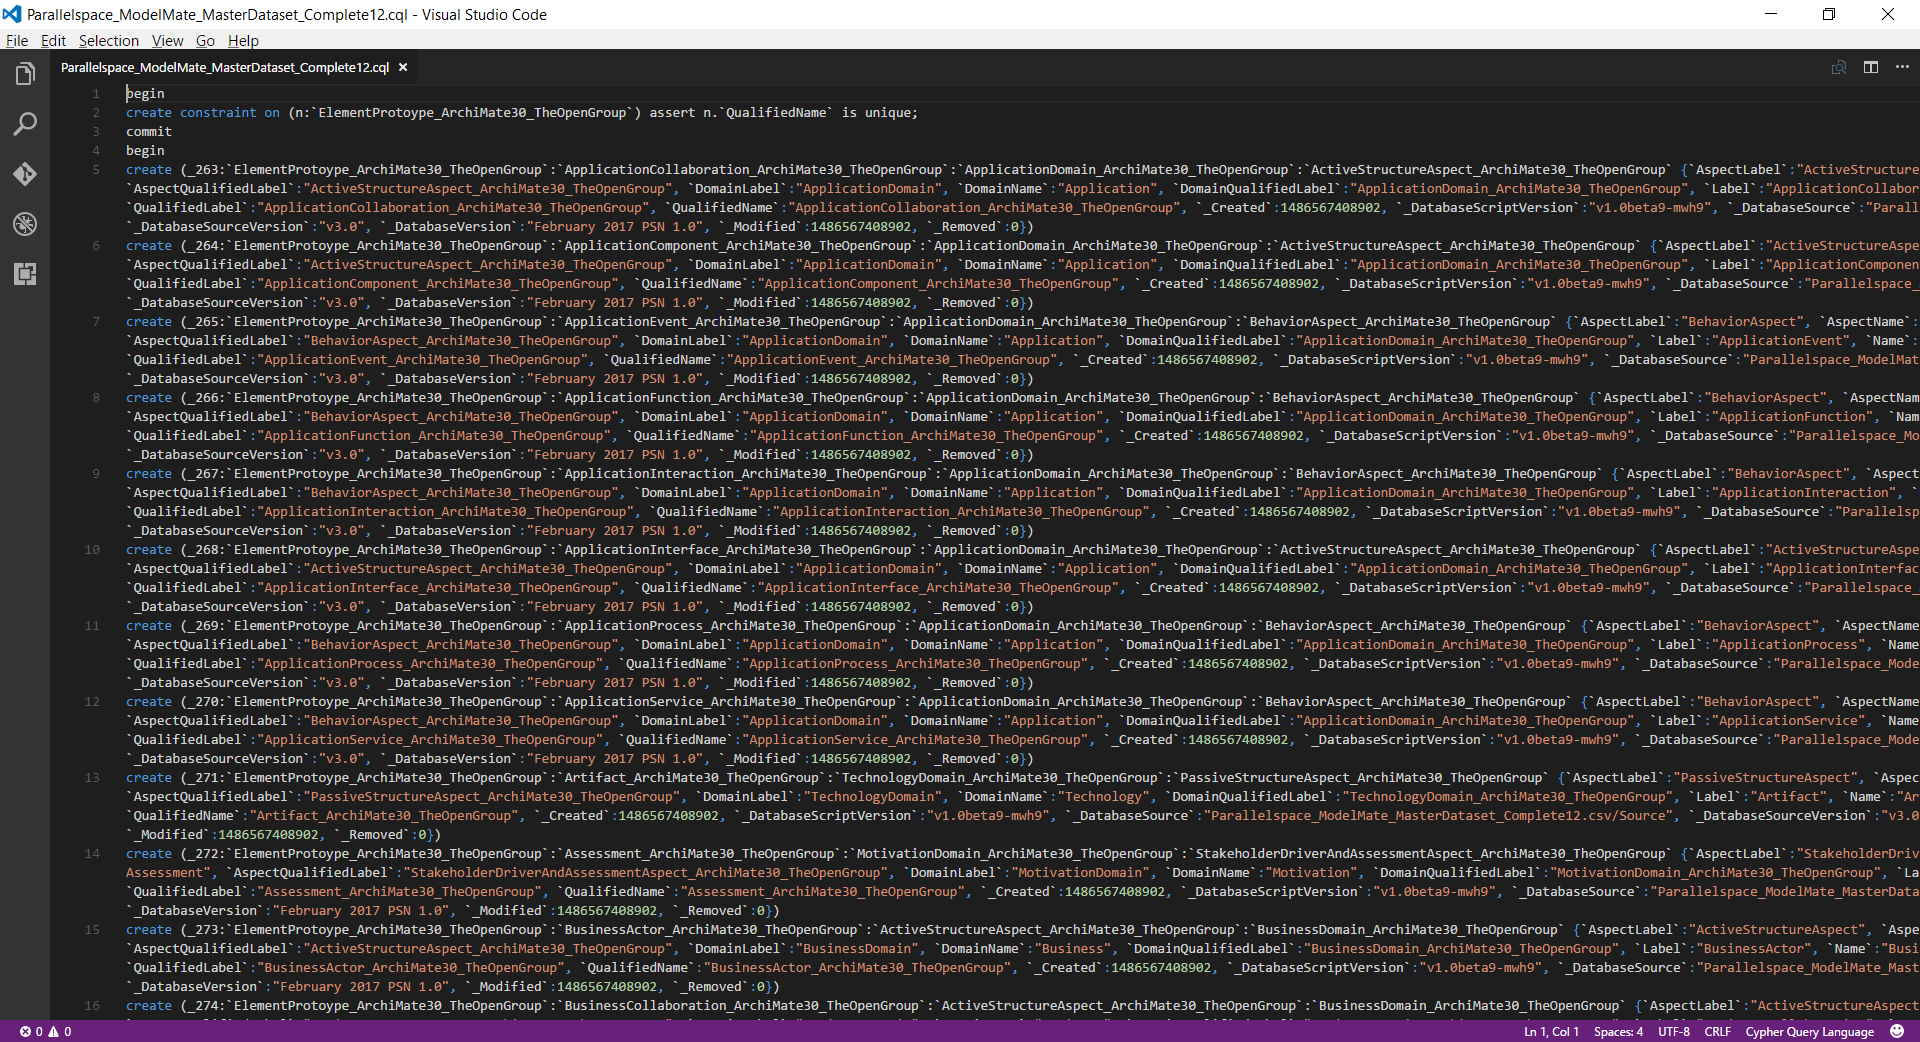Viewport: 1920px width, 1042px height.
Task: Open the Source Control (Git) view
Action: (x=25, y=174)
